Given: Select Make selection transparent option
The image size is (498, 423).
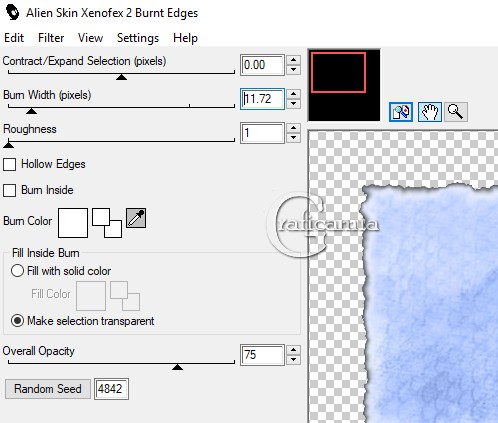Looking at the screenshot, I should pyautogui.click(x=17, y=321).
